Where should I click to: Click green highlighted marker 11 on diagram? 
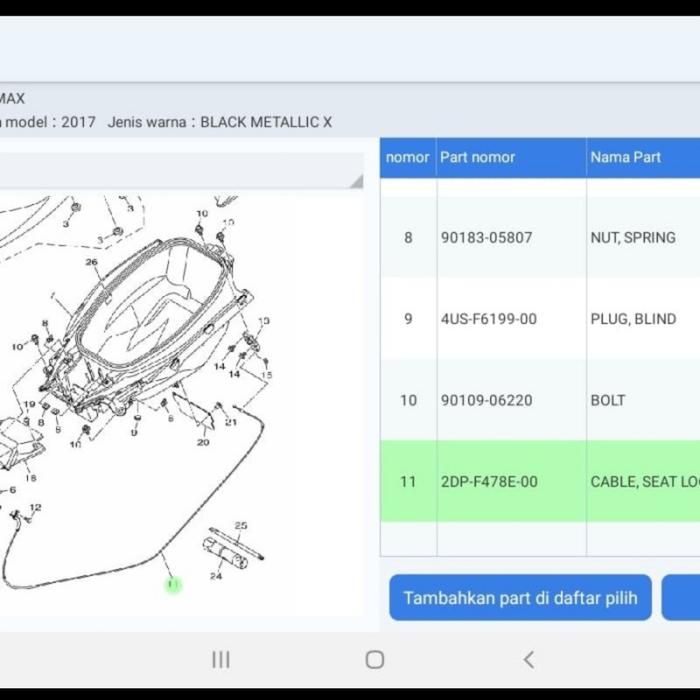173,584
